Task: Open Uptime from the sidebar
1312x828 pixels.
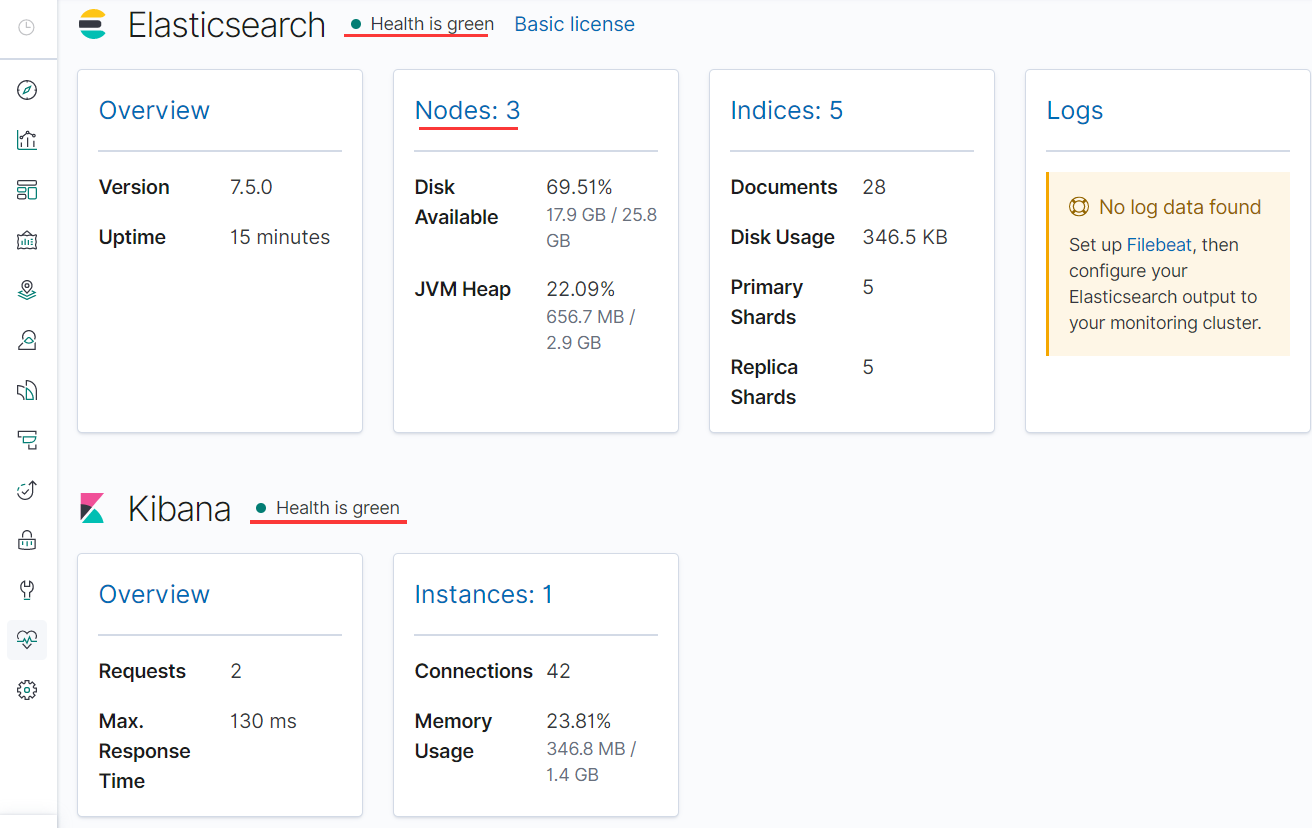Action: click(27, 490)
